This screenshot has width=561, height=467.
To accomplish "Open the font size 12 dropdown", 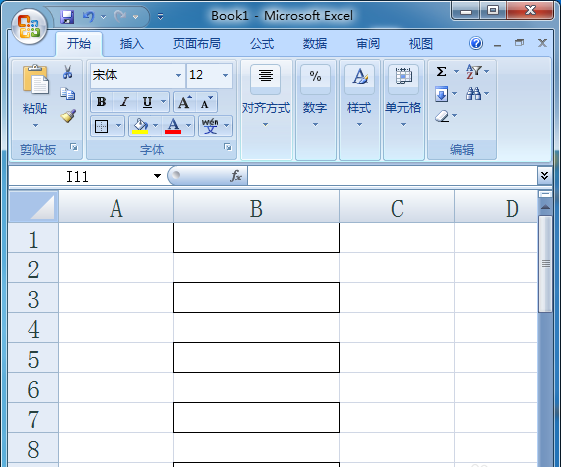I will tap(225, 76).
